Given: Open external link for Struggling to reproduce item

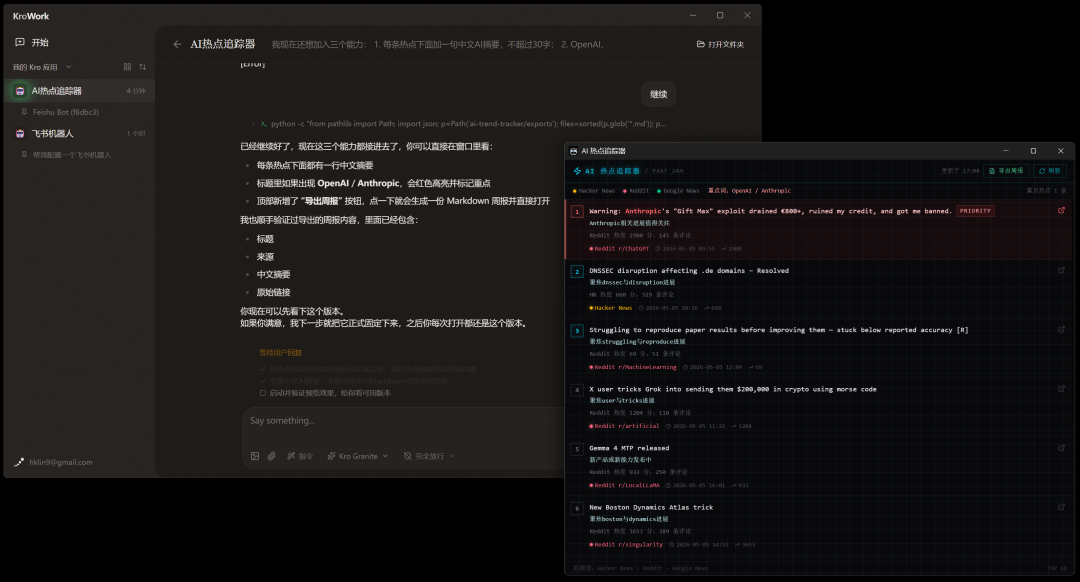Looking at the screenshot, I should [1061, 329].
